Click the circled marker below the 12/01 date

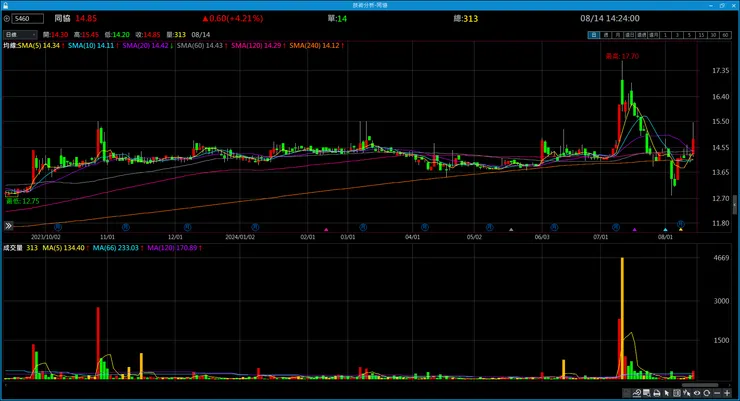pos(187,227)
